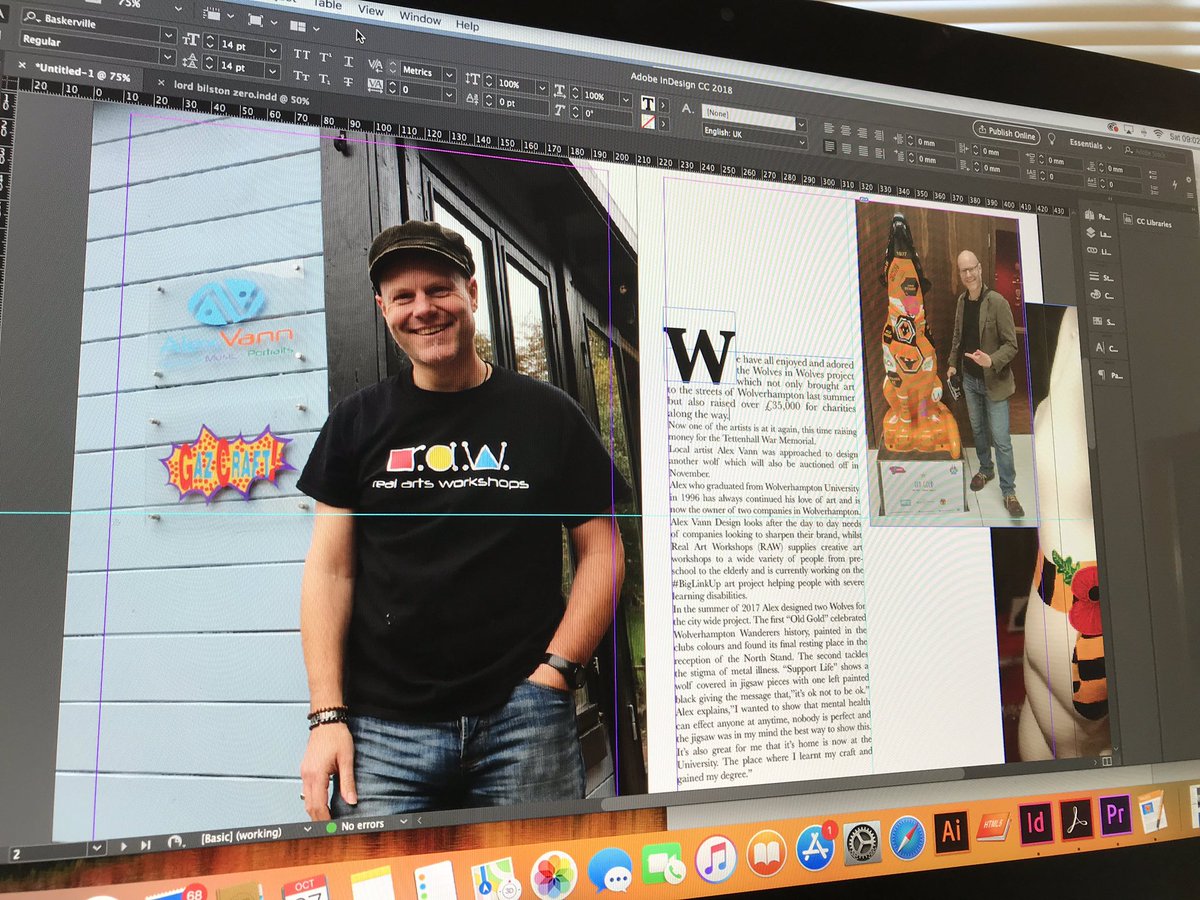Click the Adobe Stock search field
The image size is (1200, 900).
click(x=1153, y=153)
